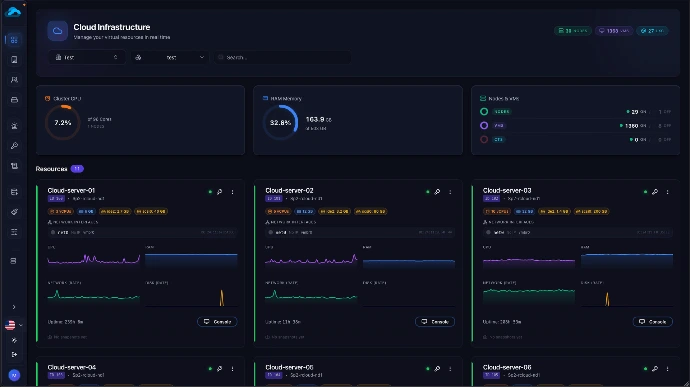Open the three-dot menu on Cloud-server-02
The height and width of the screenshot is (387, 690).
point(450,192)
